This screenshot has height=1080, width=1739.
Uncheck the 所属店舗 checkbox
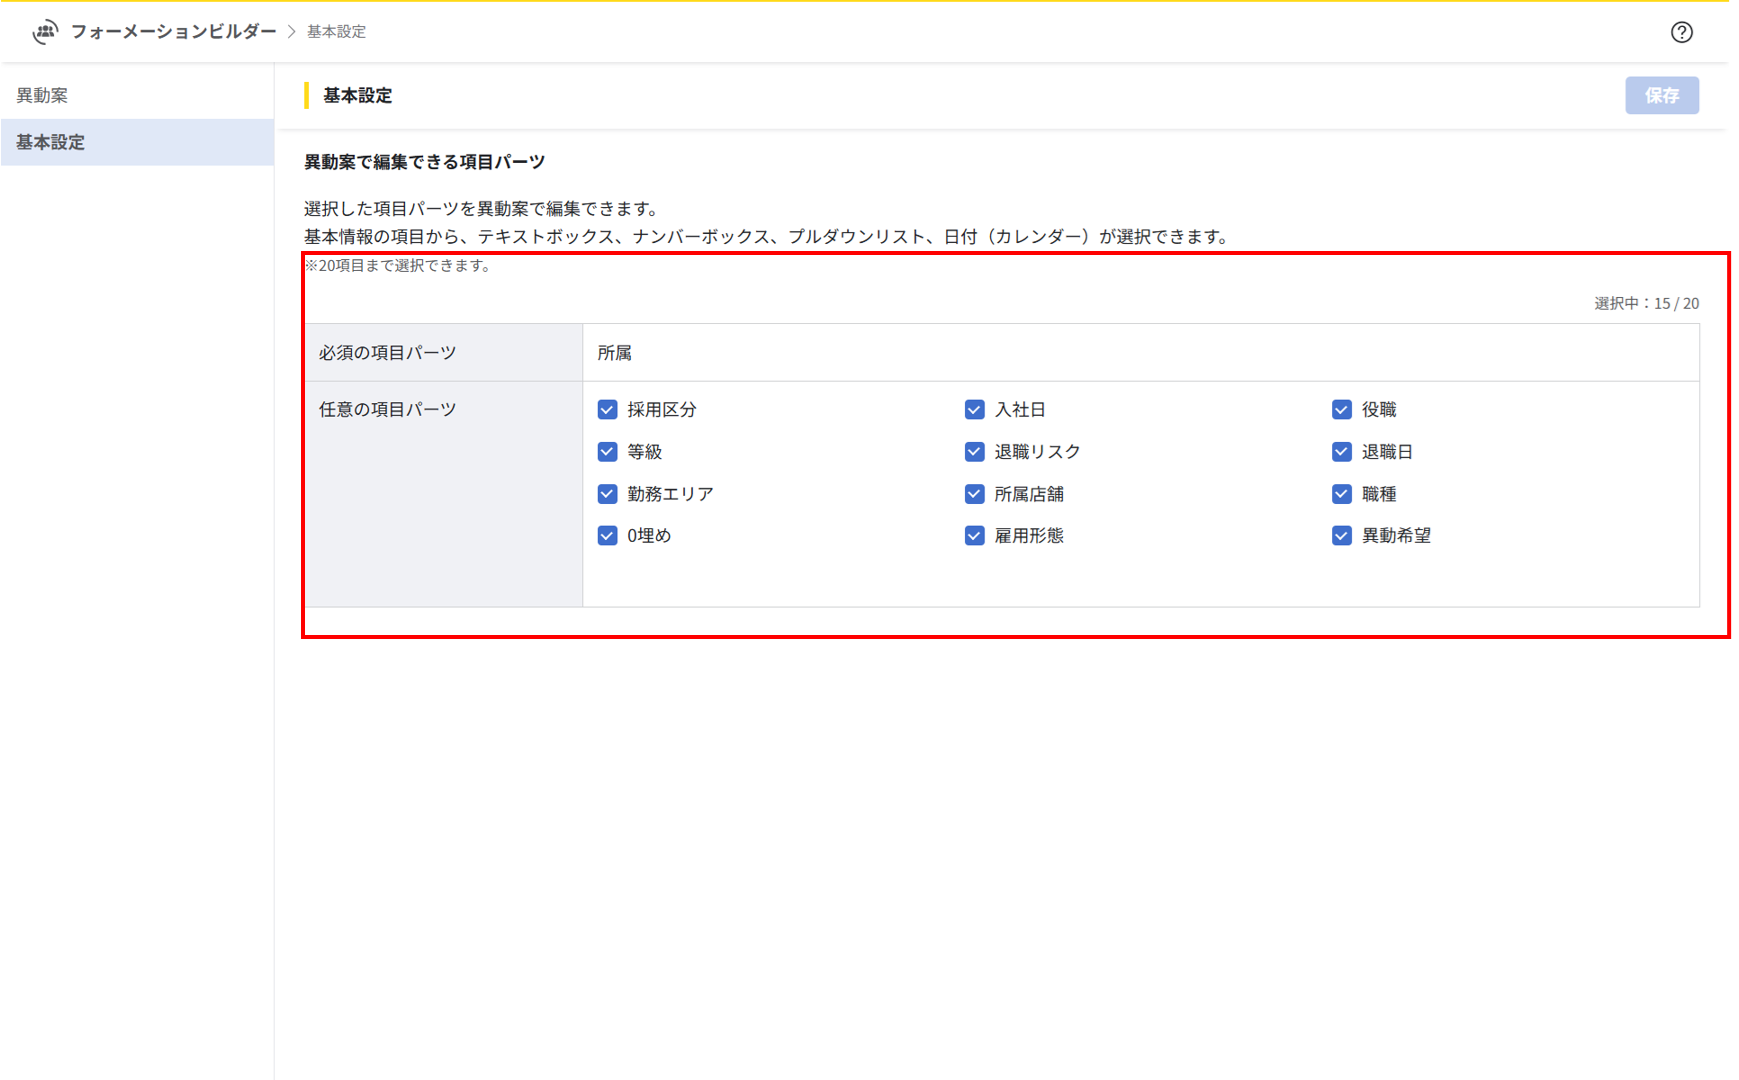tap(974, 494)
